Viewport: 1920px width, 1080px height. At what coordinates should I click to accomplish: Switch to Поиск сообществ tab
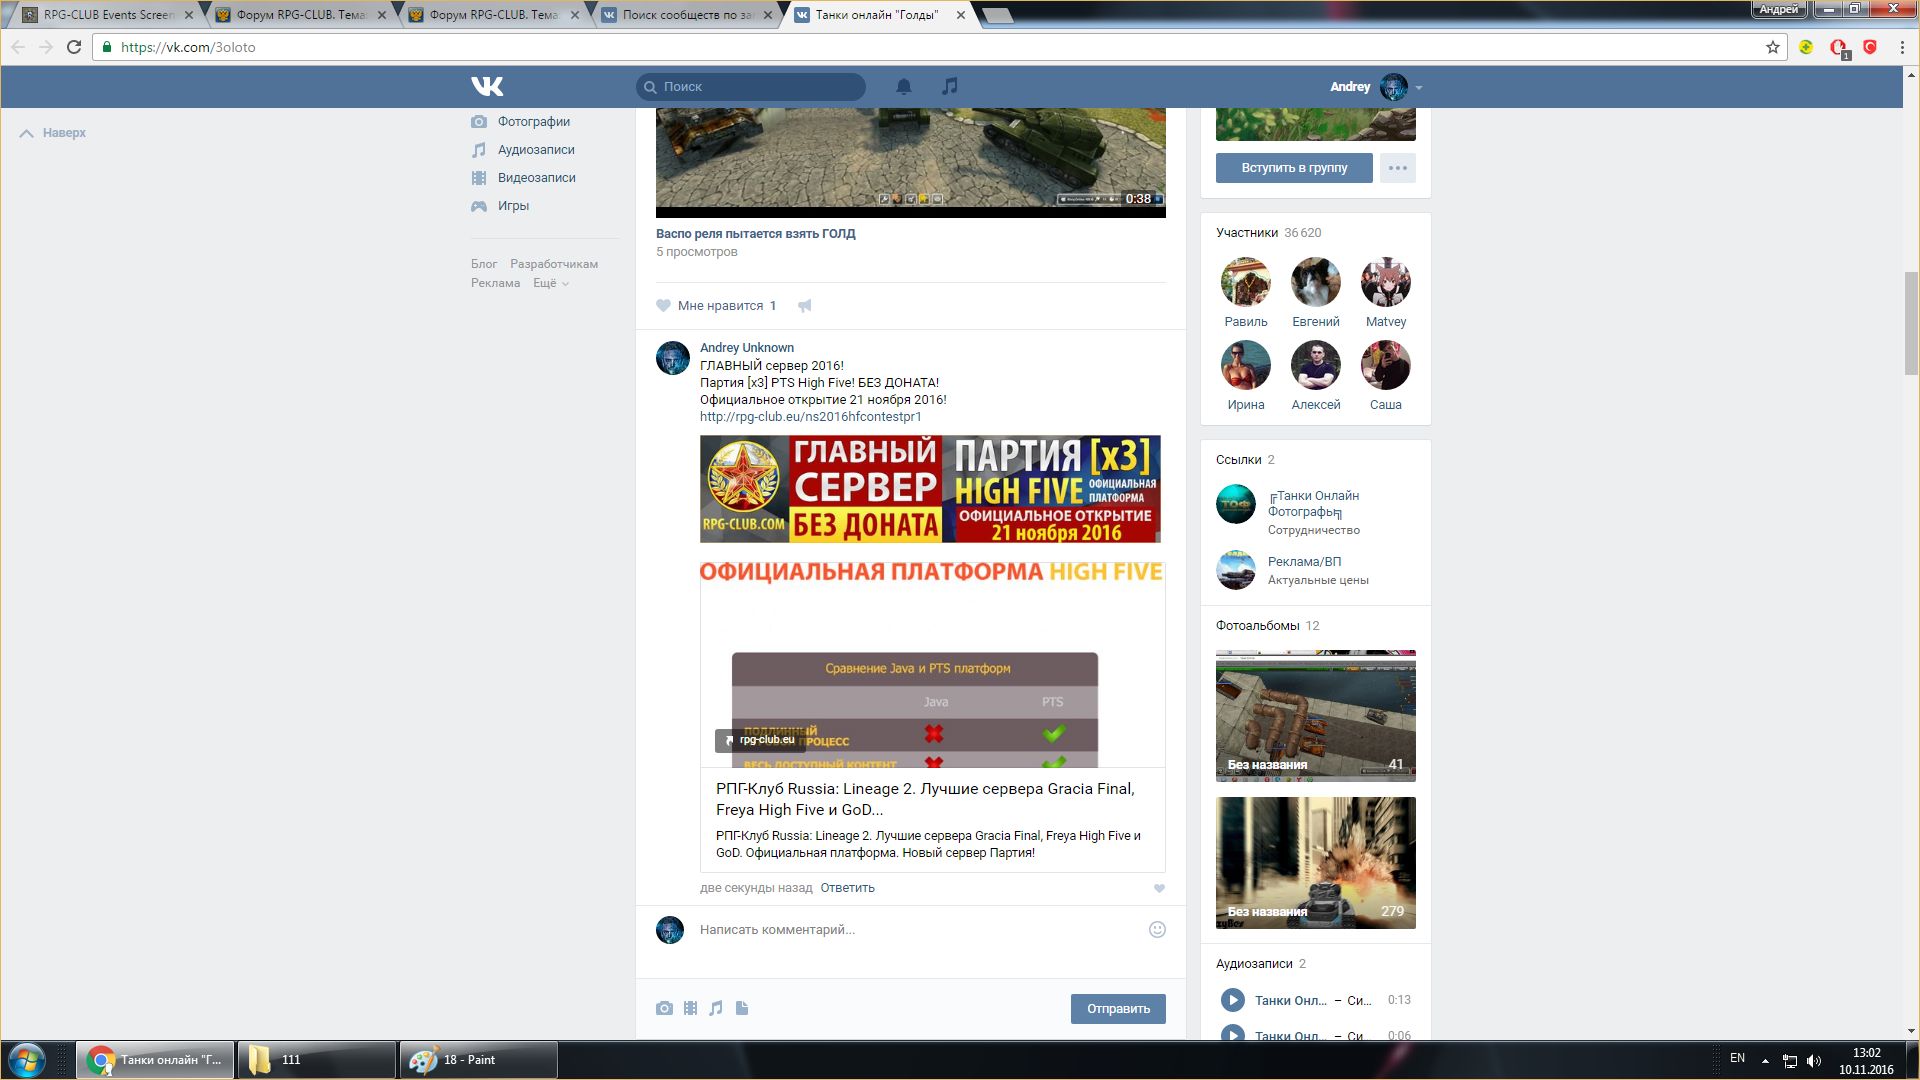[x=684, y=15]
